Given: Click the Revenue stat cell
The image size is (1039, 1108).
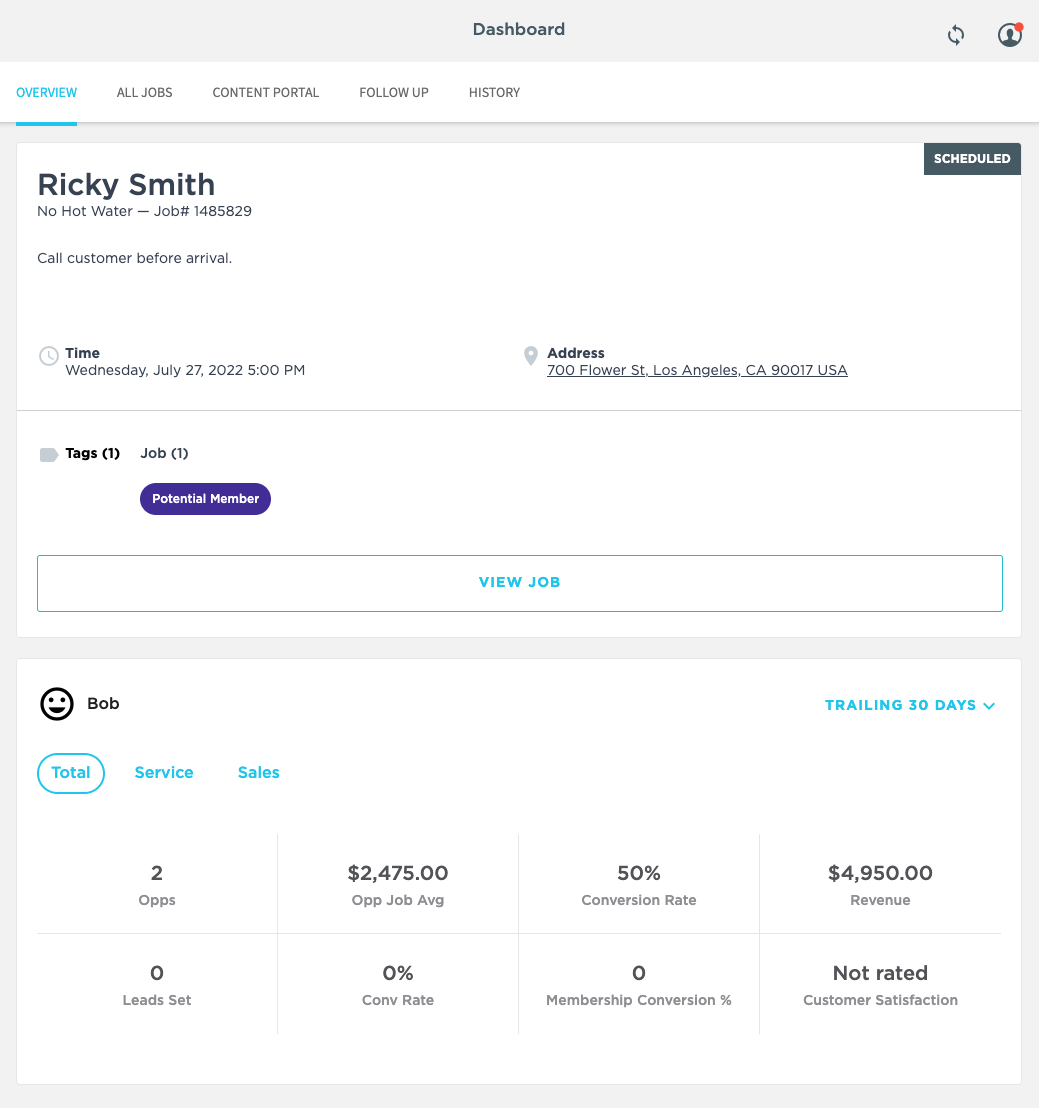Looking at the screenshot, I should tap(880, 883).
